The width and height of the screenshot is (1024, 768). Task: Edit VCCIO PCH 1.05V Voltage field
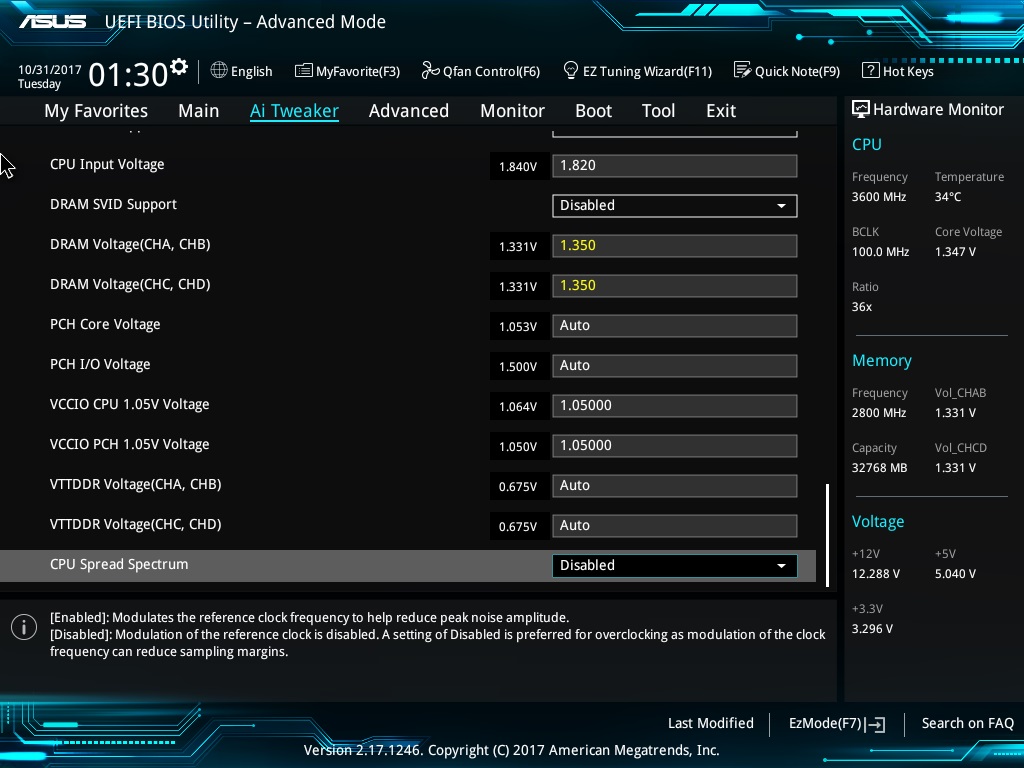675,445
